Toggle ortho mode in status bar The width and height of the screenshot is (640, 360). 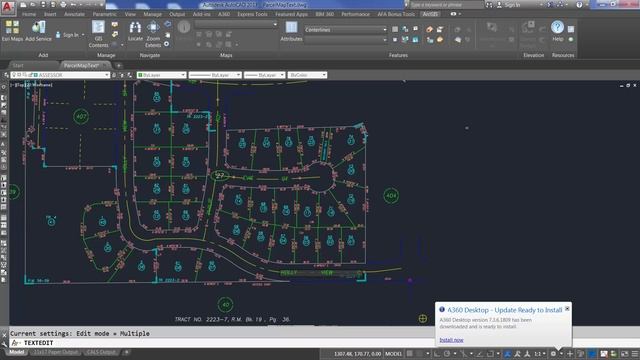tap(437, 354)
